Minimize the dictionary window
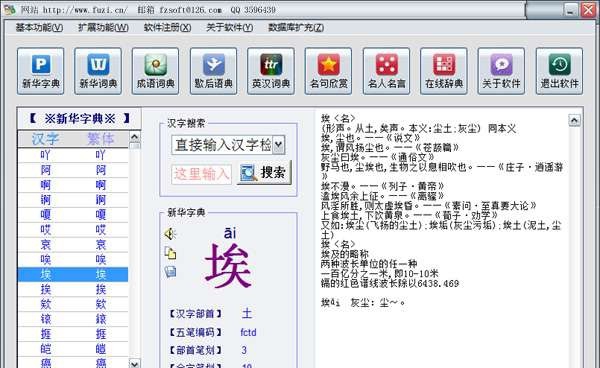The width and height of the screenshot is (600, 368). point(571,10)
